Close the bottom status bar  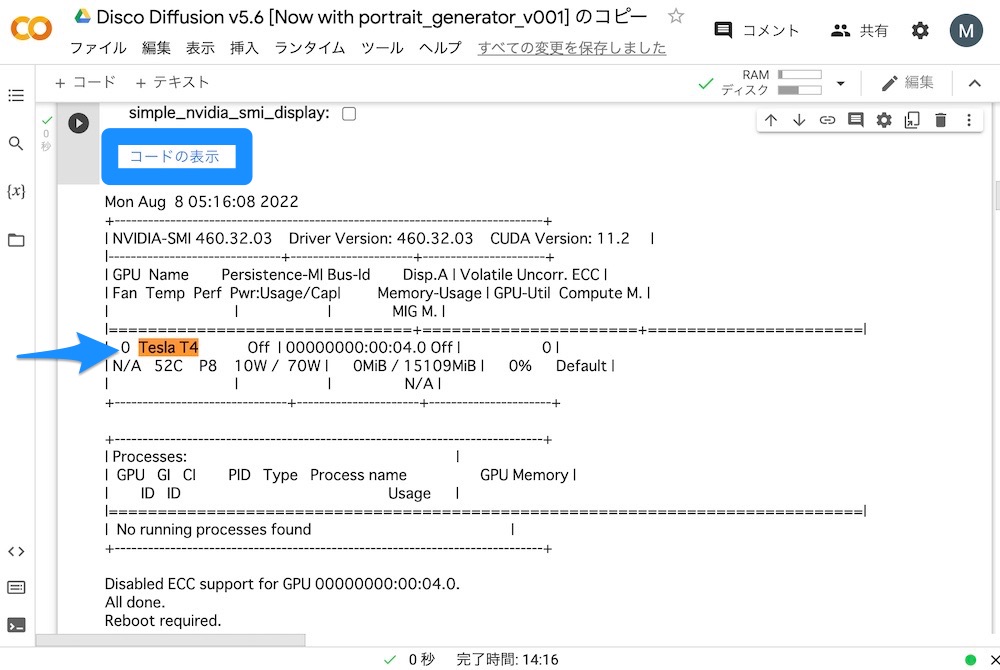pyautogui.click(x=994, y=660)
